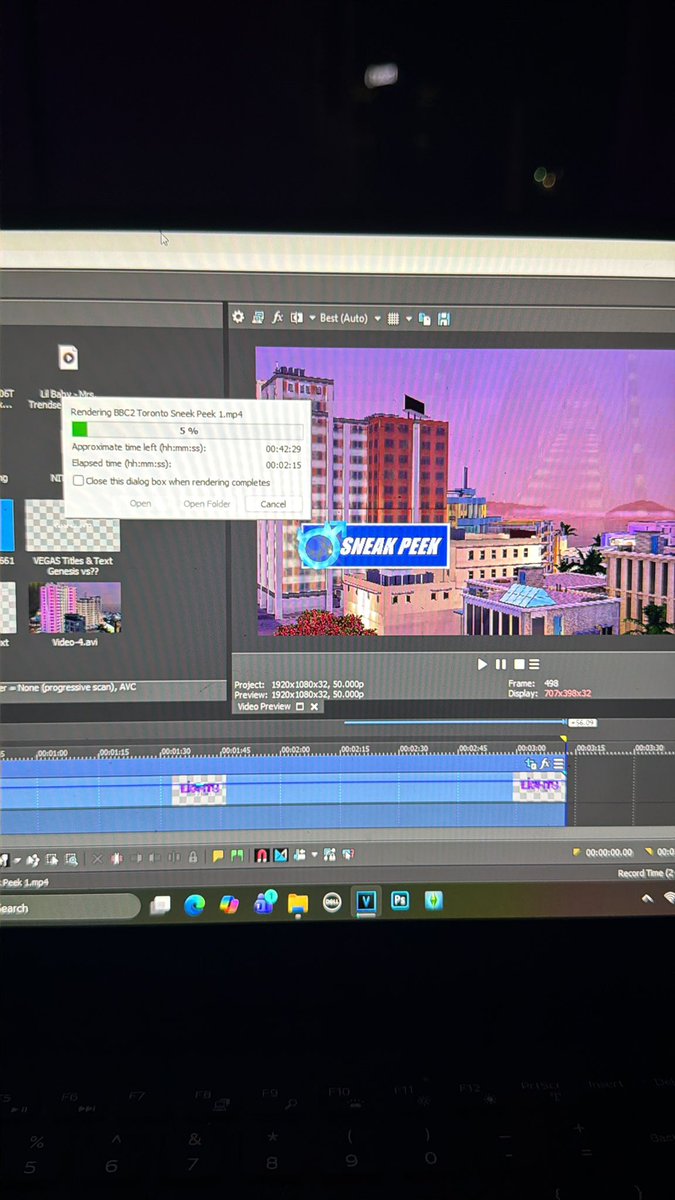
Task: Open File Explorer from taskbar
Action: [x=298, y=903]
